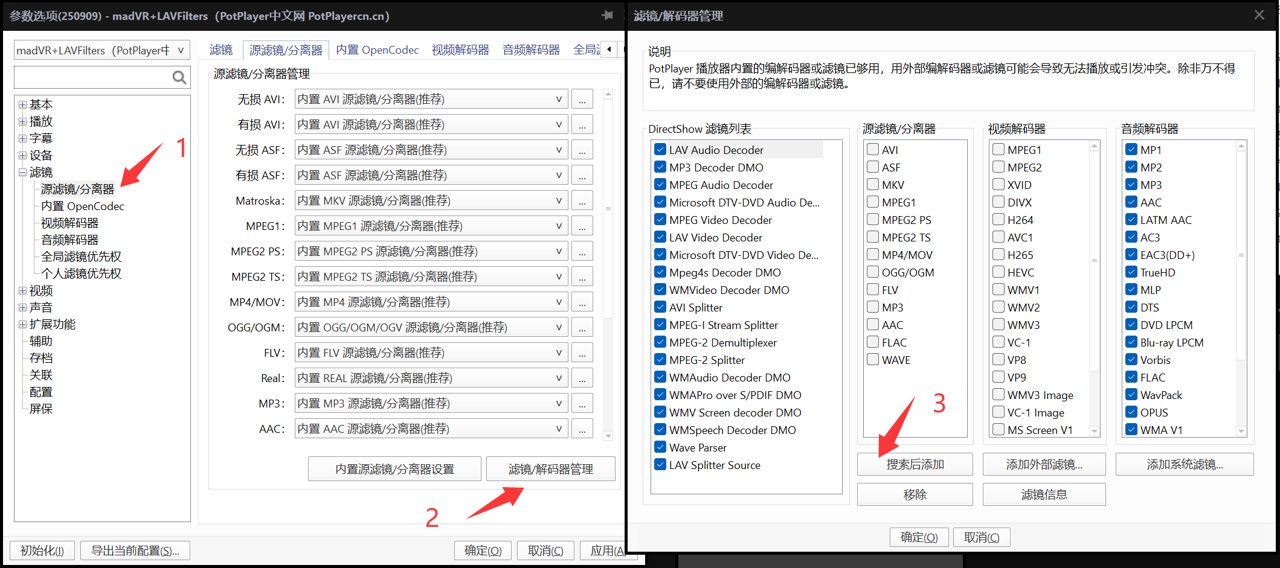Select 源滤镜/分离器 in the tree

point(77,189)
